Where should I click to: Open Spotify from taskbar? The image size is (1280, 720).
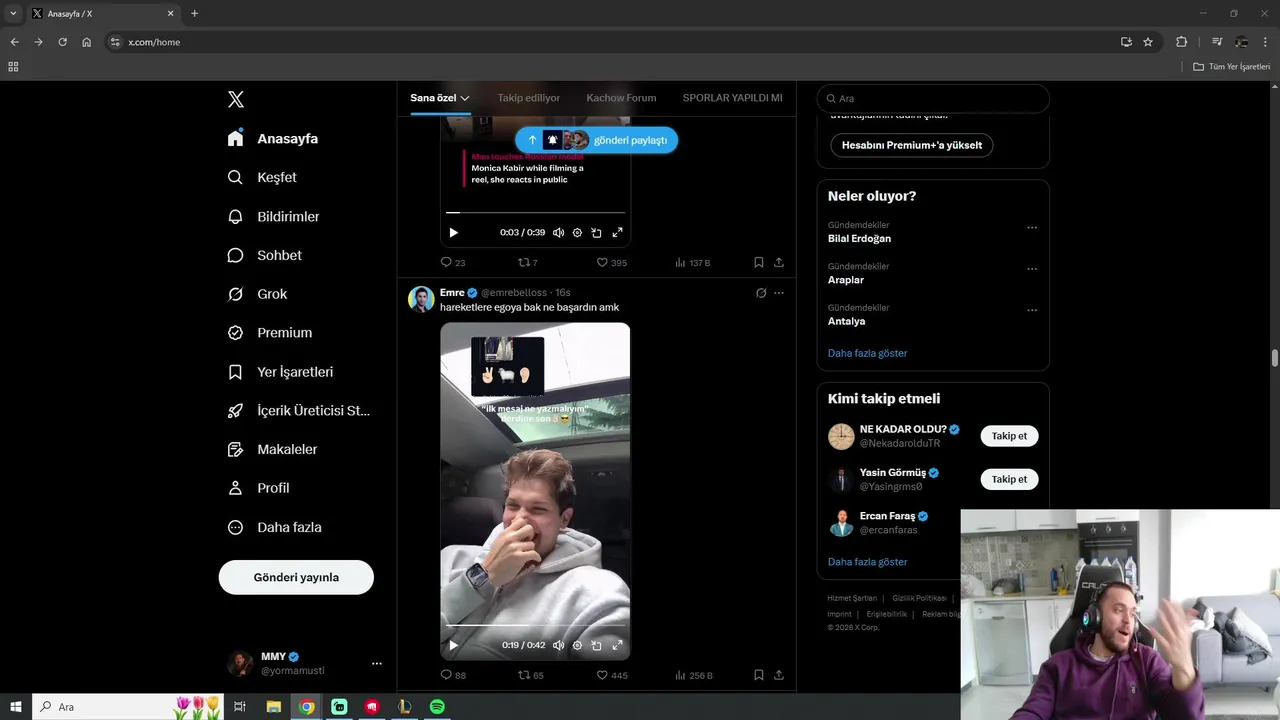point(437,706)
